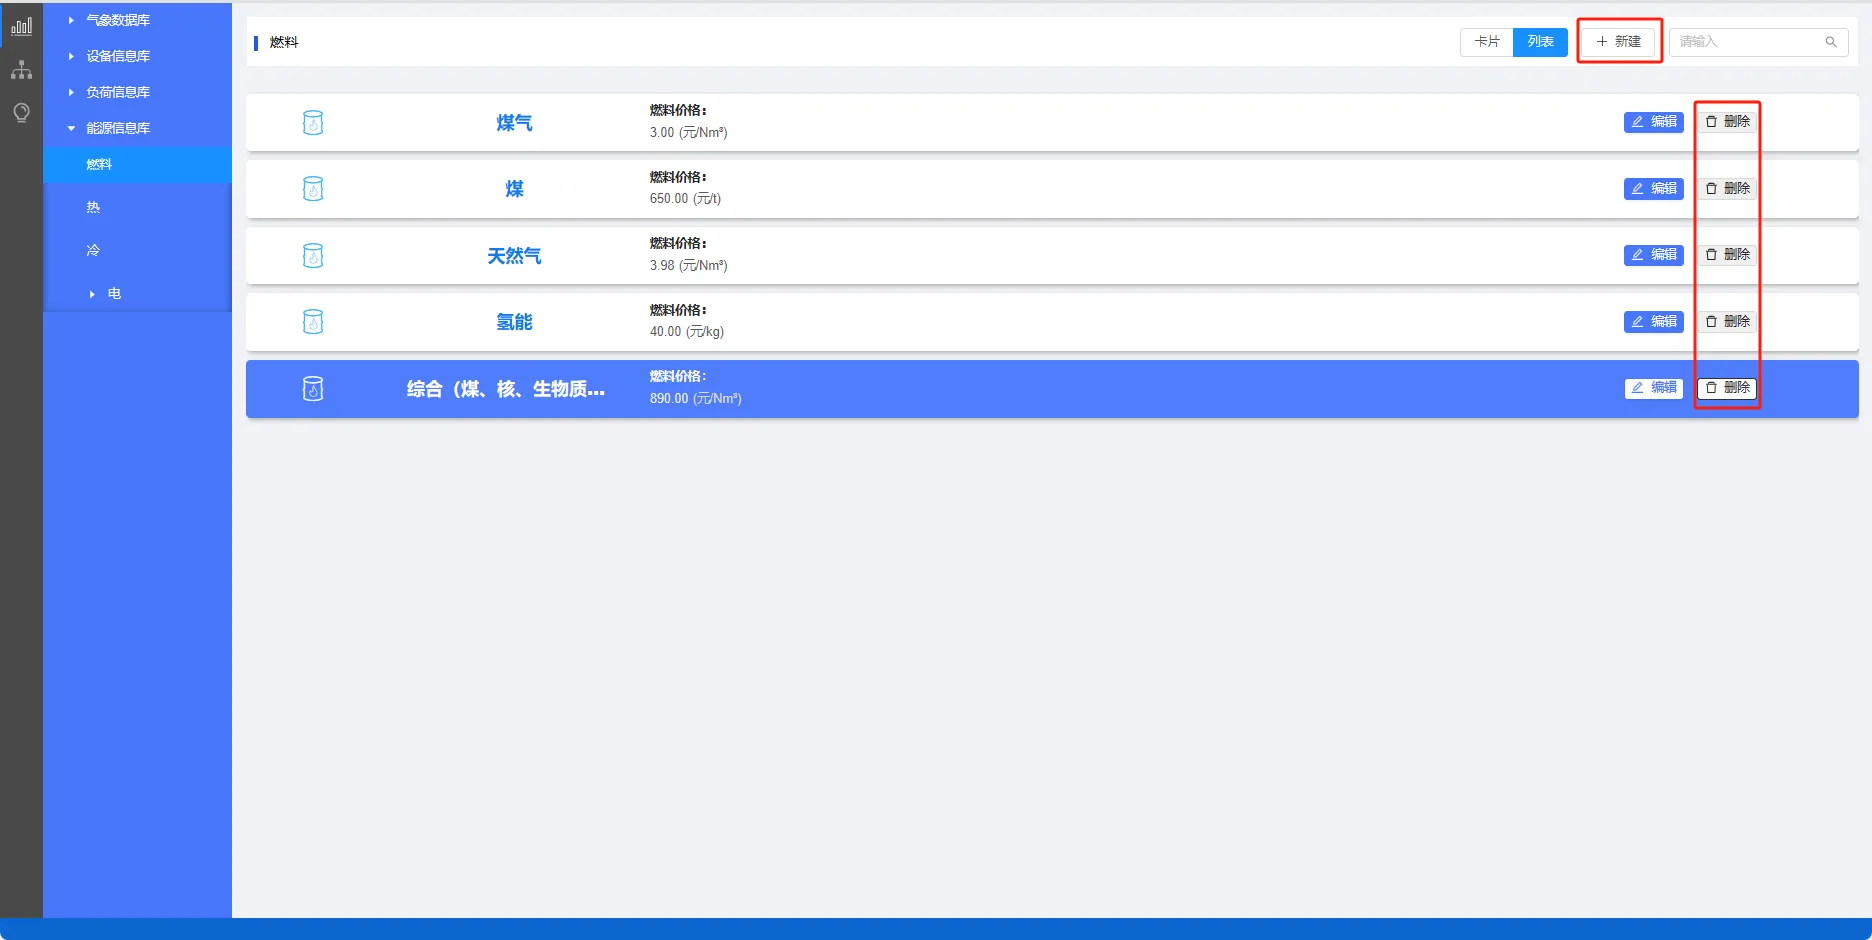Edit the 综合 fuel entry
1872x940 pixels.
(1654, 388)
